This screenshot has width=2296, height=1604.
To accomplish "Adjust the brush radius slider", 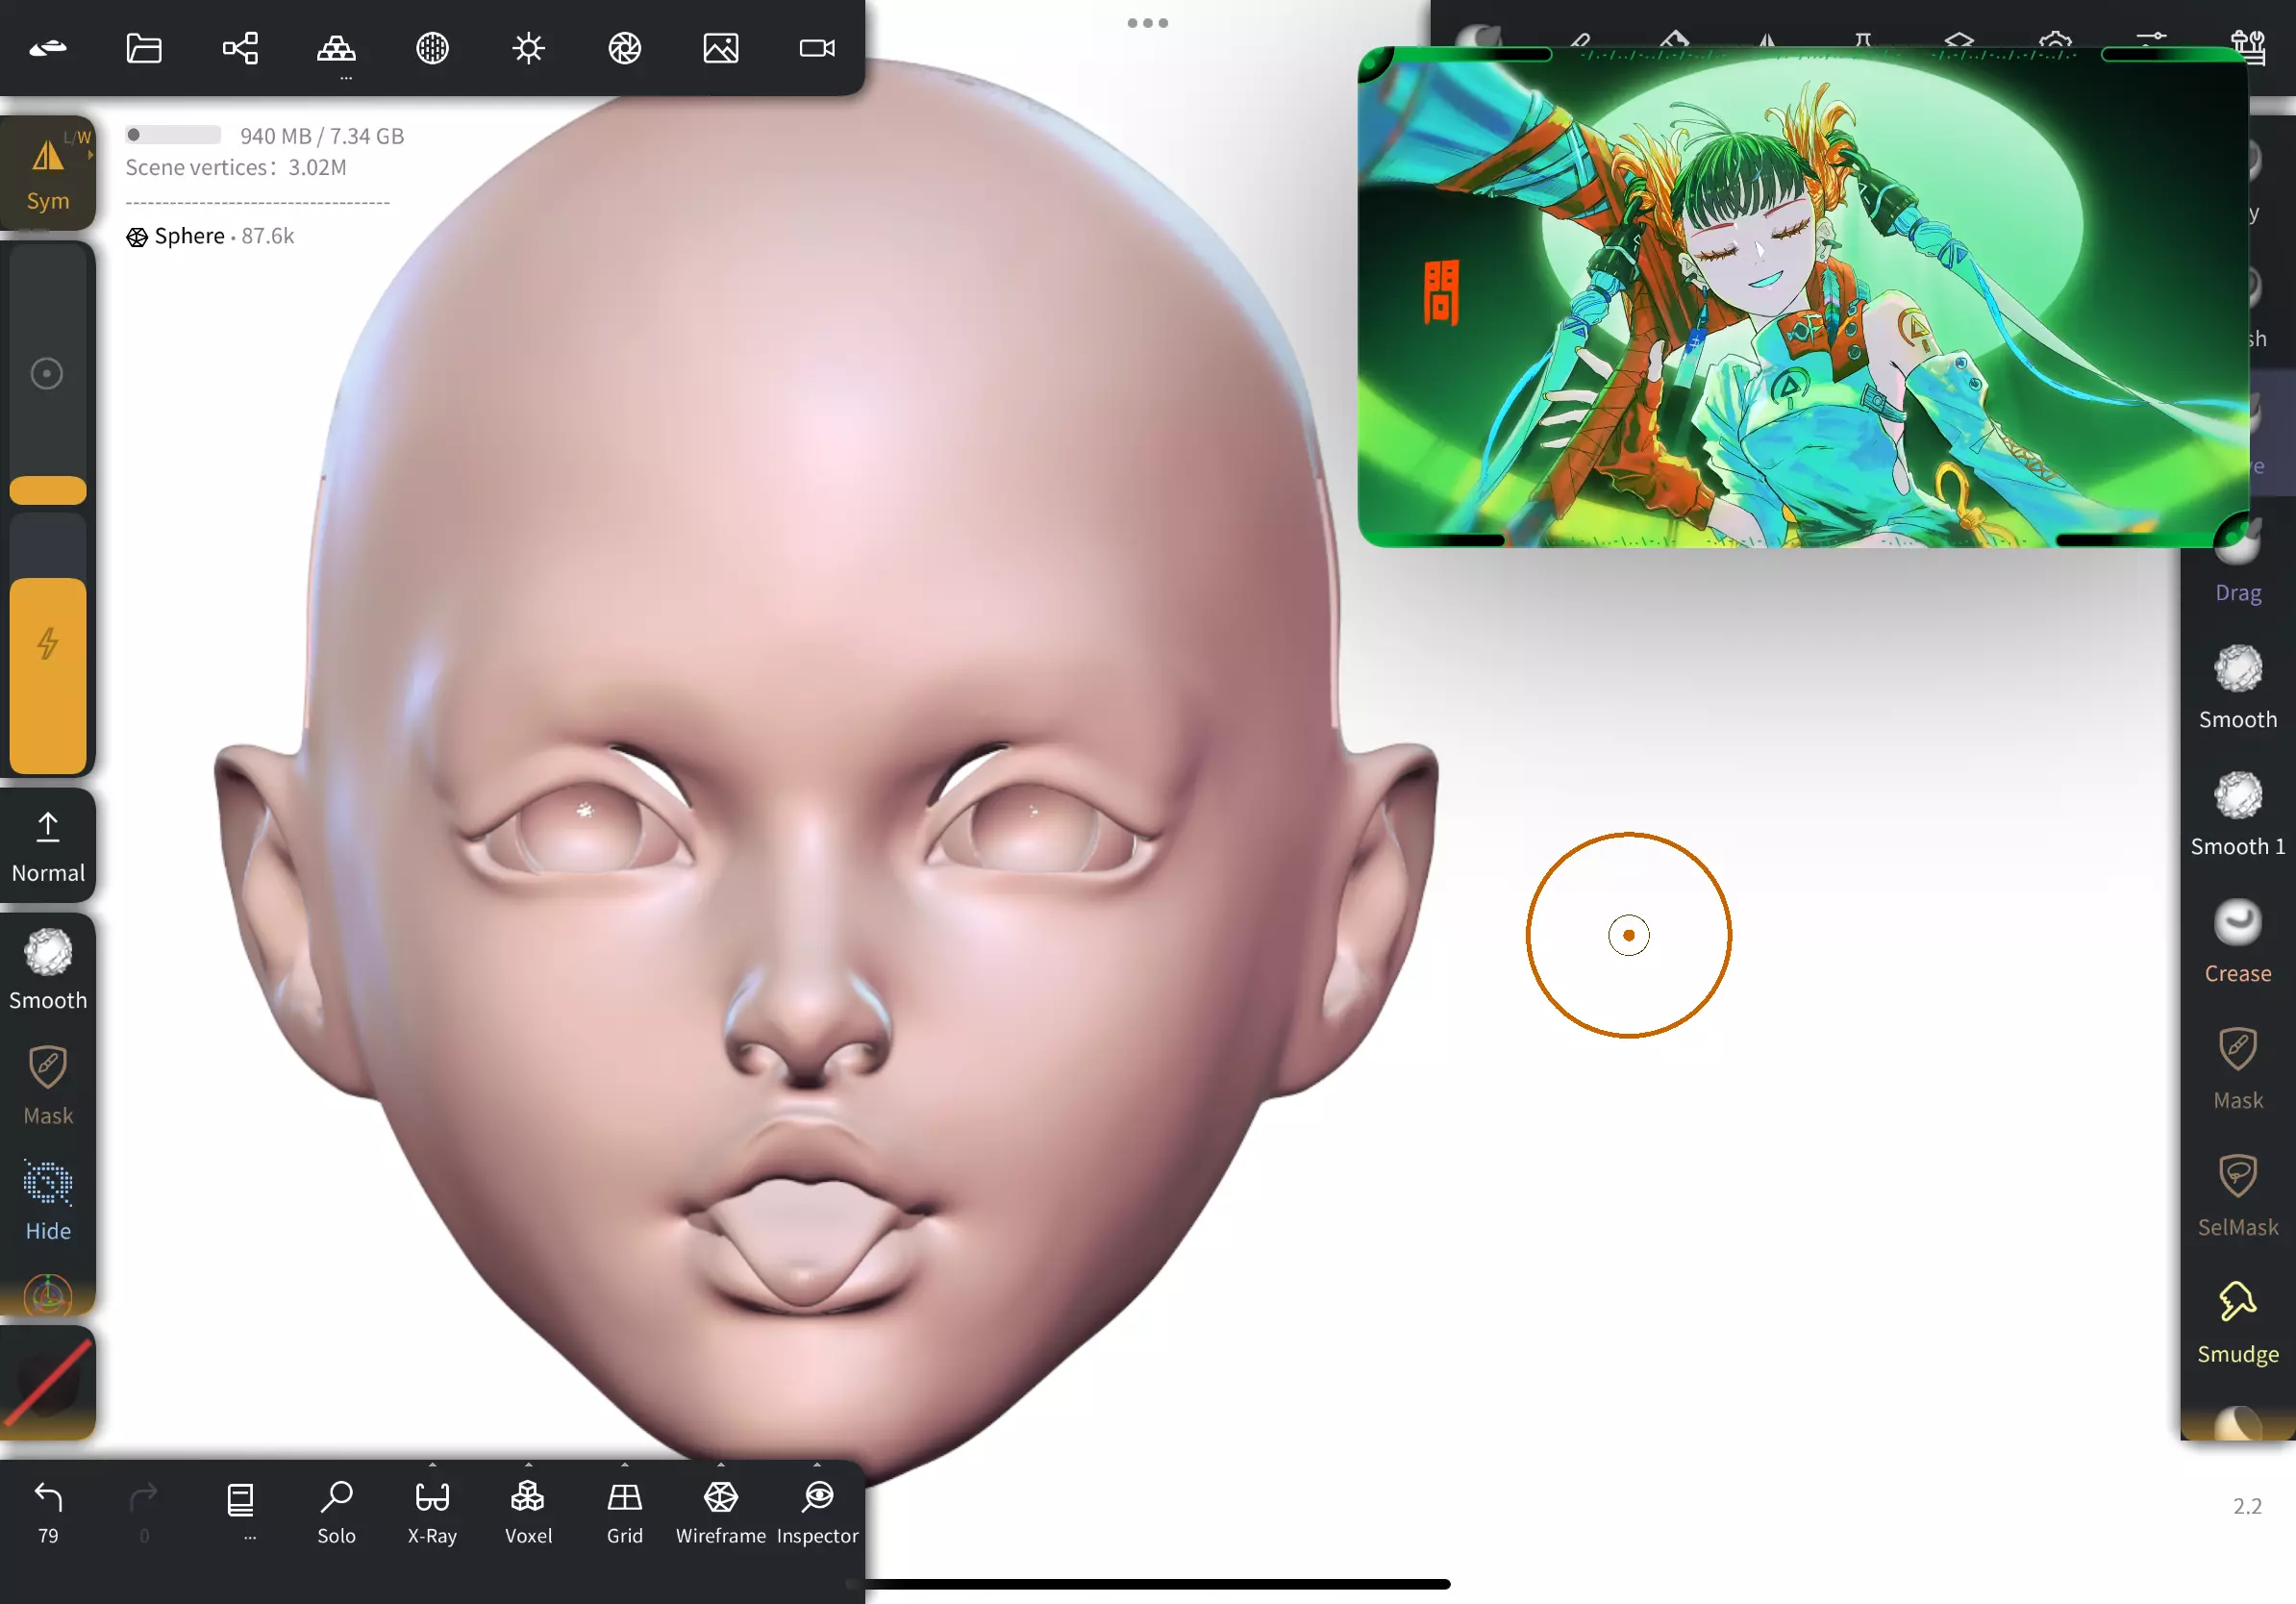I will 48,372.
